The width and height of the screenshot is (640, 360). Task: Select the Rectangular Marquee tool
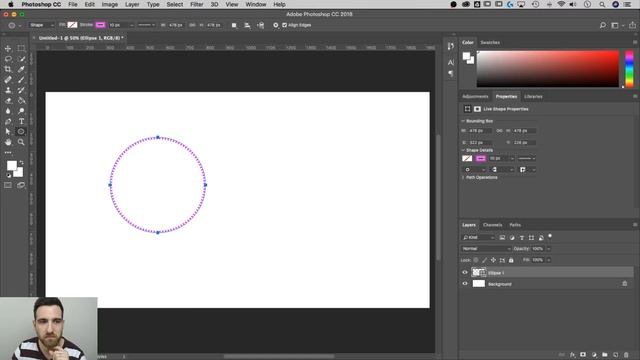[x=21, y=48]
